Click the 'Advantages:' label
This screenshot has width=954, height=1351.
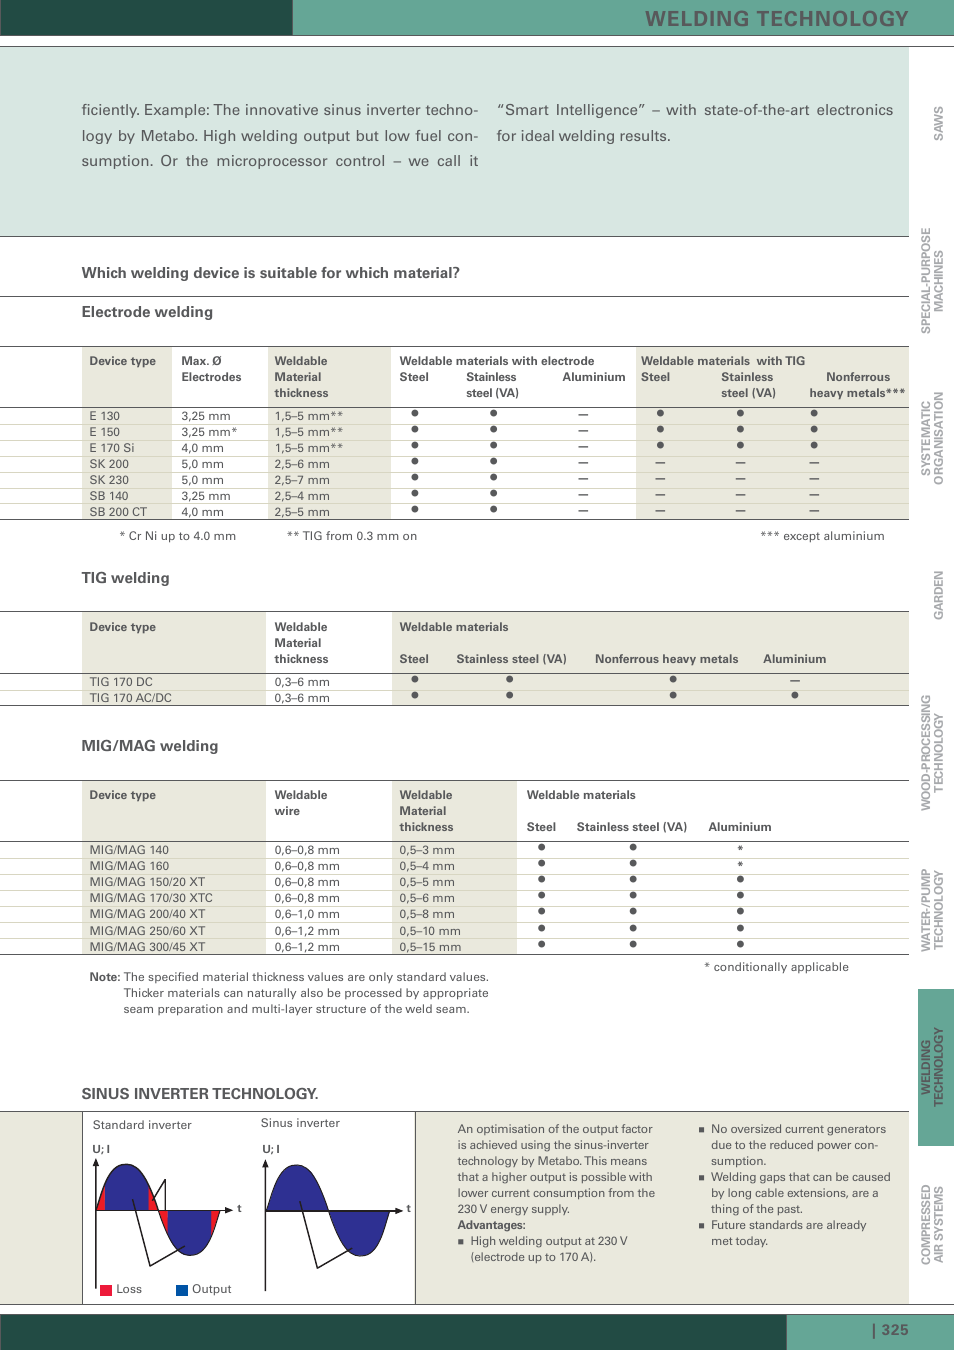491,1225
